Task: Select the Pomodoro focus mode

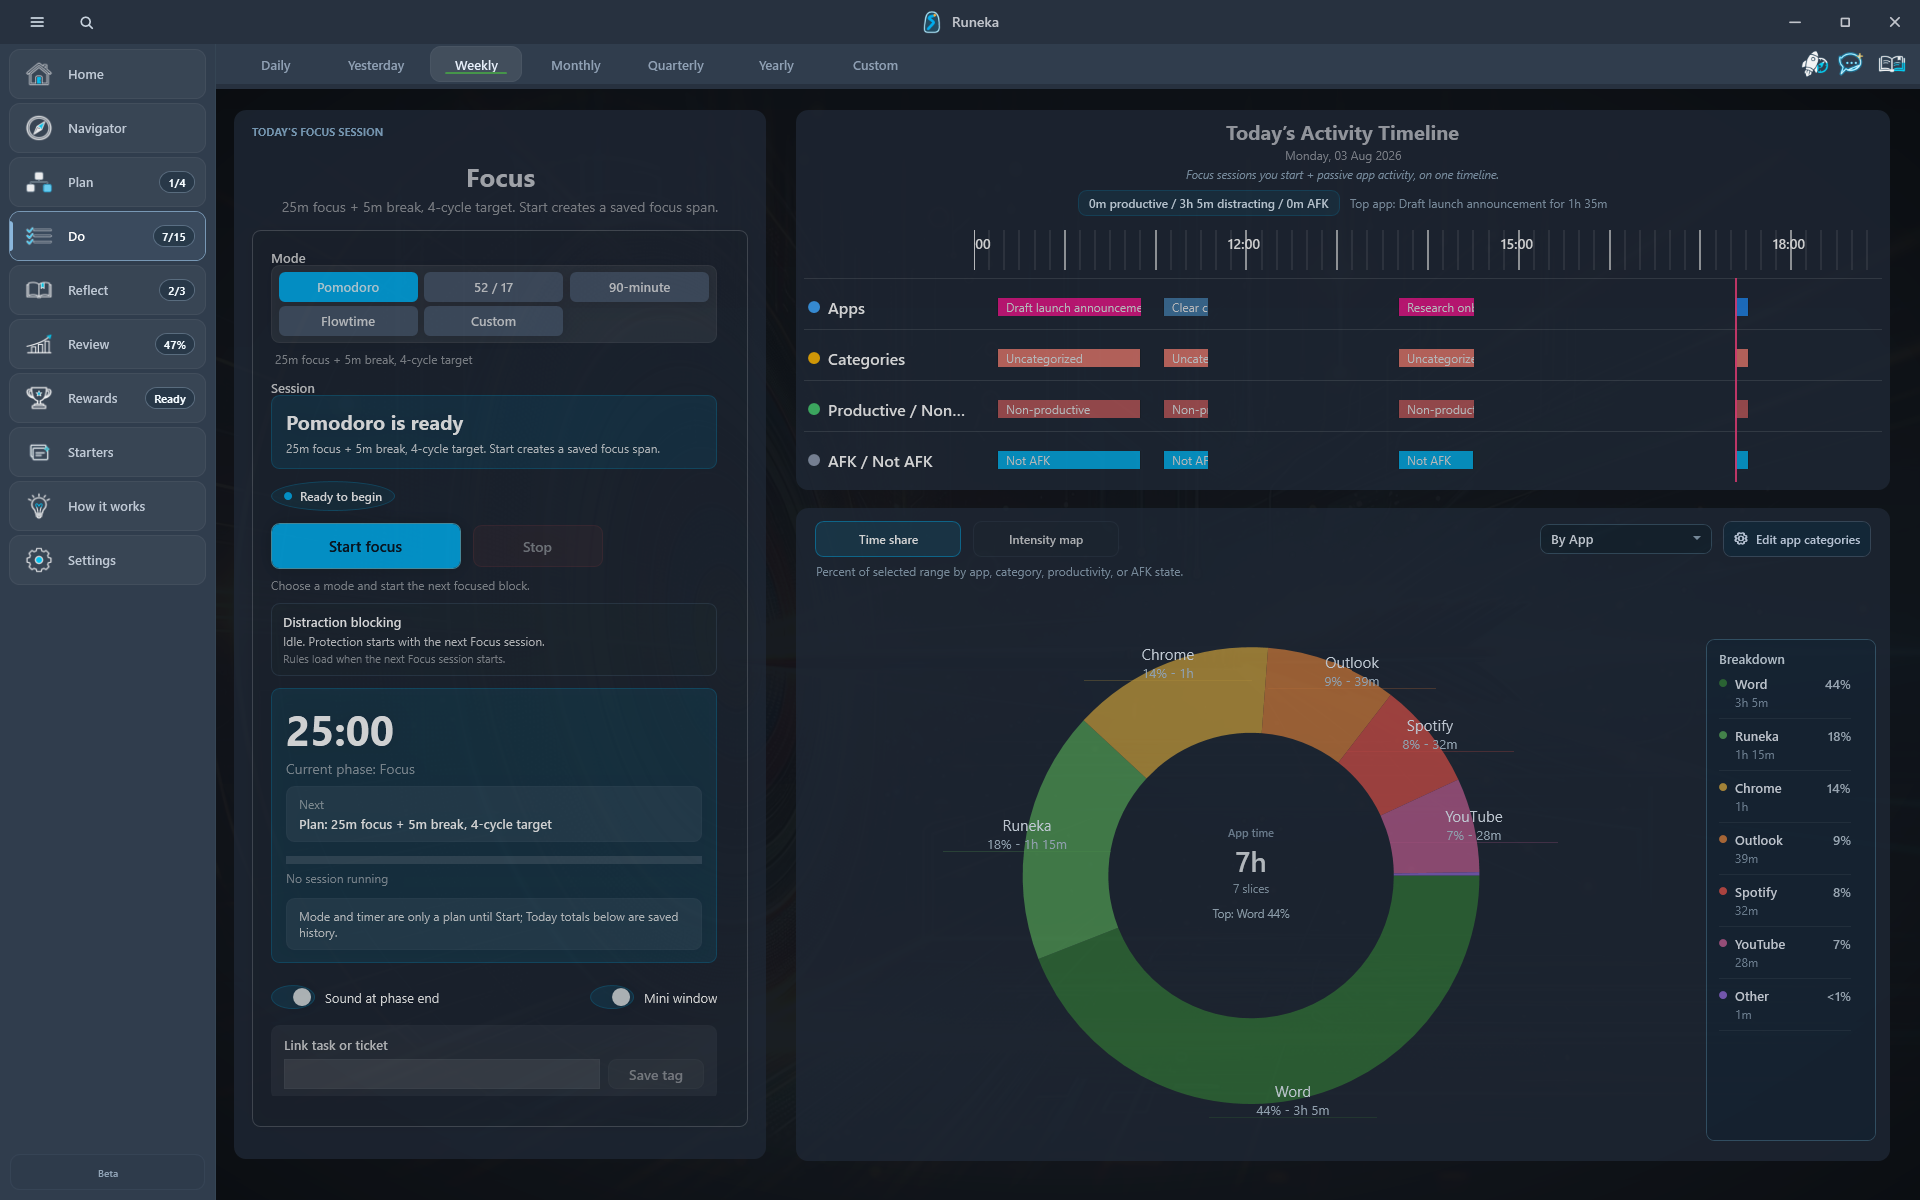Action: [x=348, y=287]
